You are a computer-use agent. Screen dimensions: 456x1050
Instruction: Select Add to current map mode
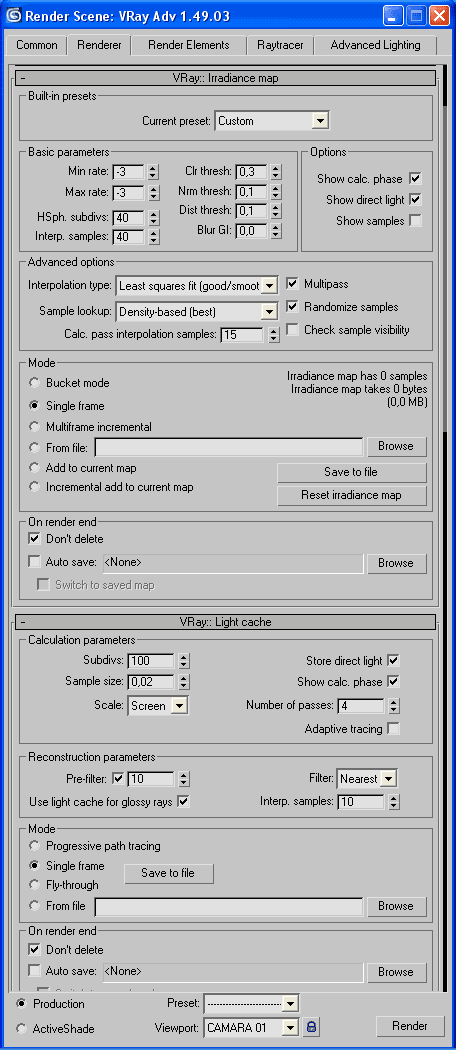pos(34,467)
